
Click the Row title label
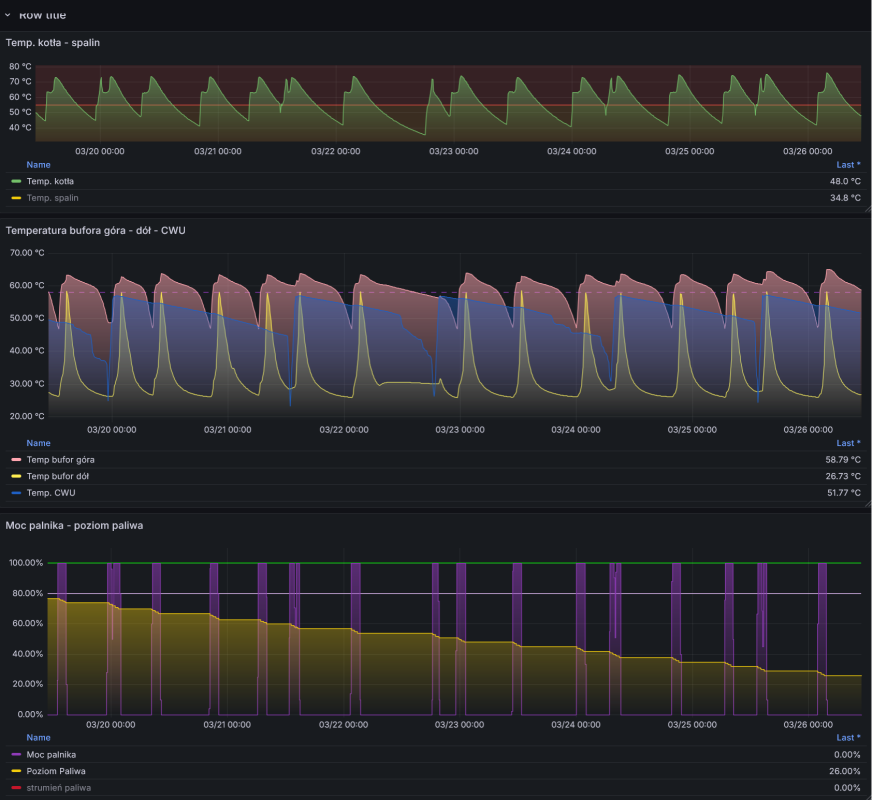(45, 14)
